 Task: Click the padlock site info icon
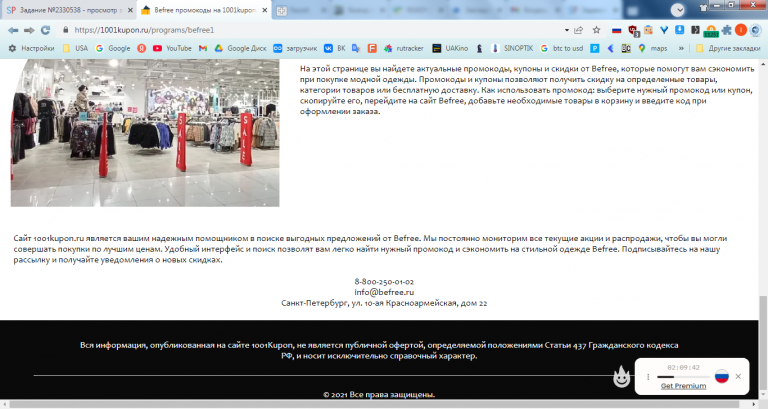pos(66,30)
